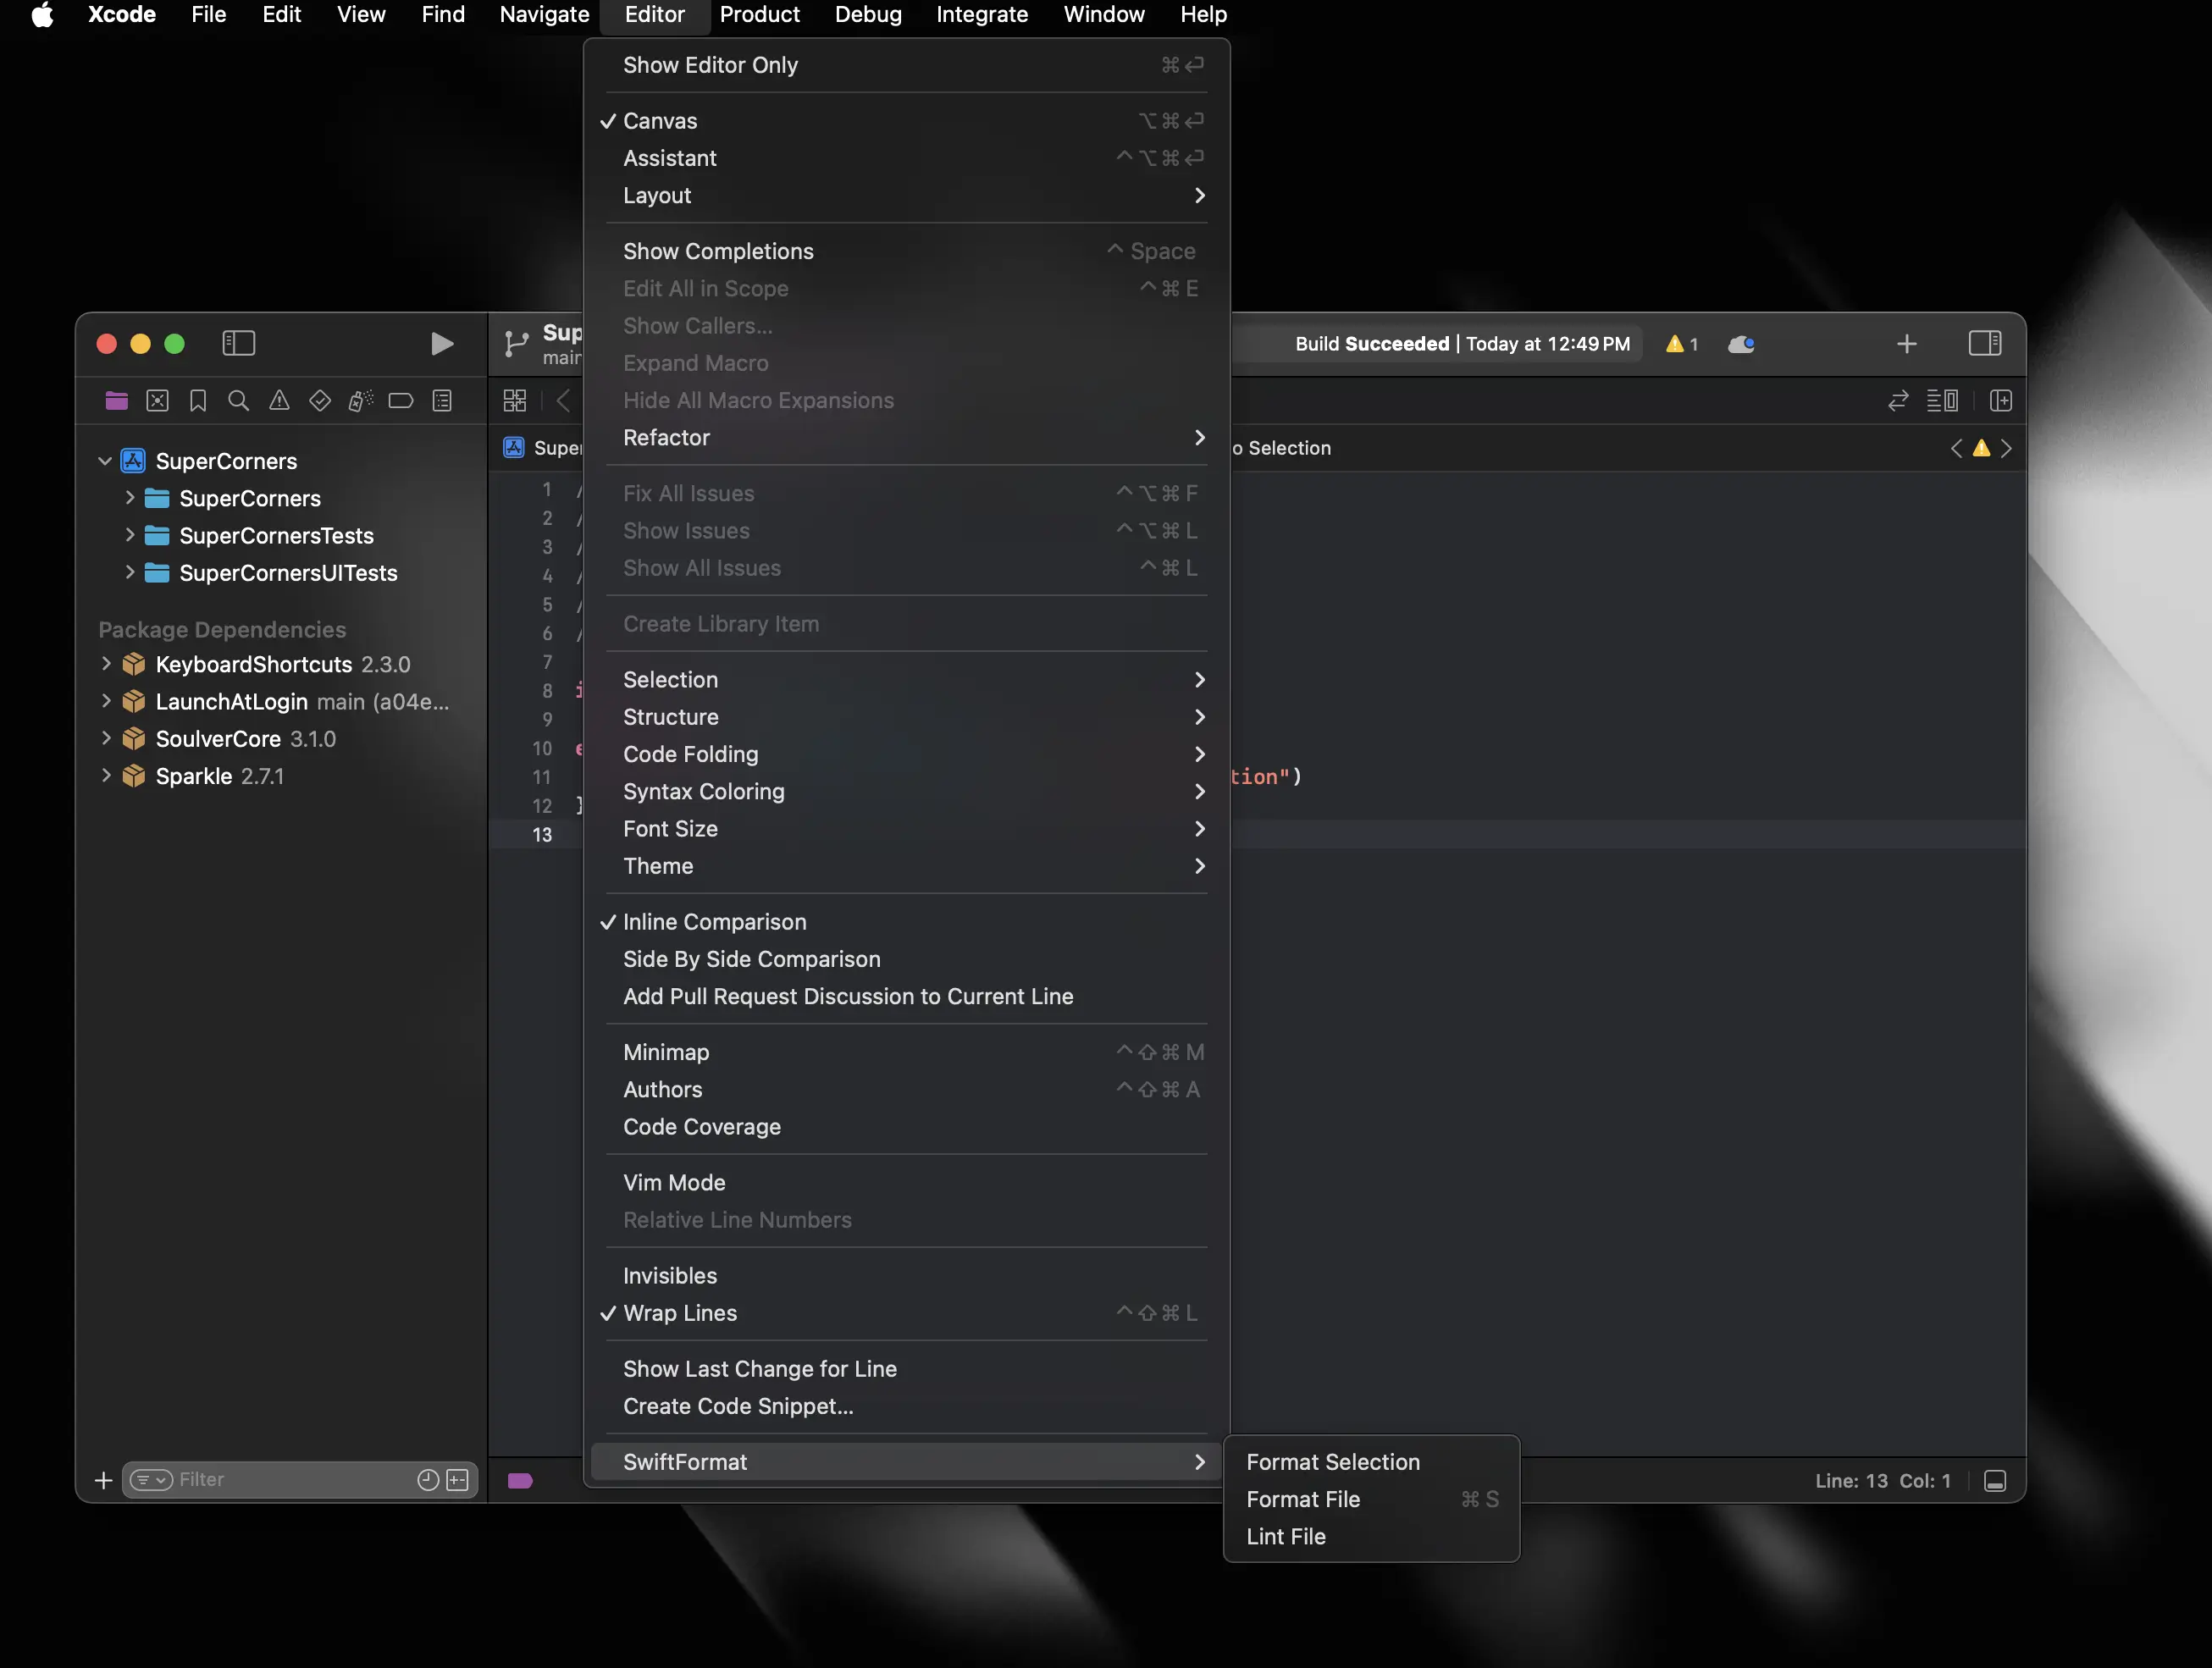2212x1668 pixels.
Task: Click the Run play button
Action: [x=441, y=344]
